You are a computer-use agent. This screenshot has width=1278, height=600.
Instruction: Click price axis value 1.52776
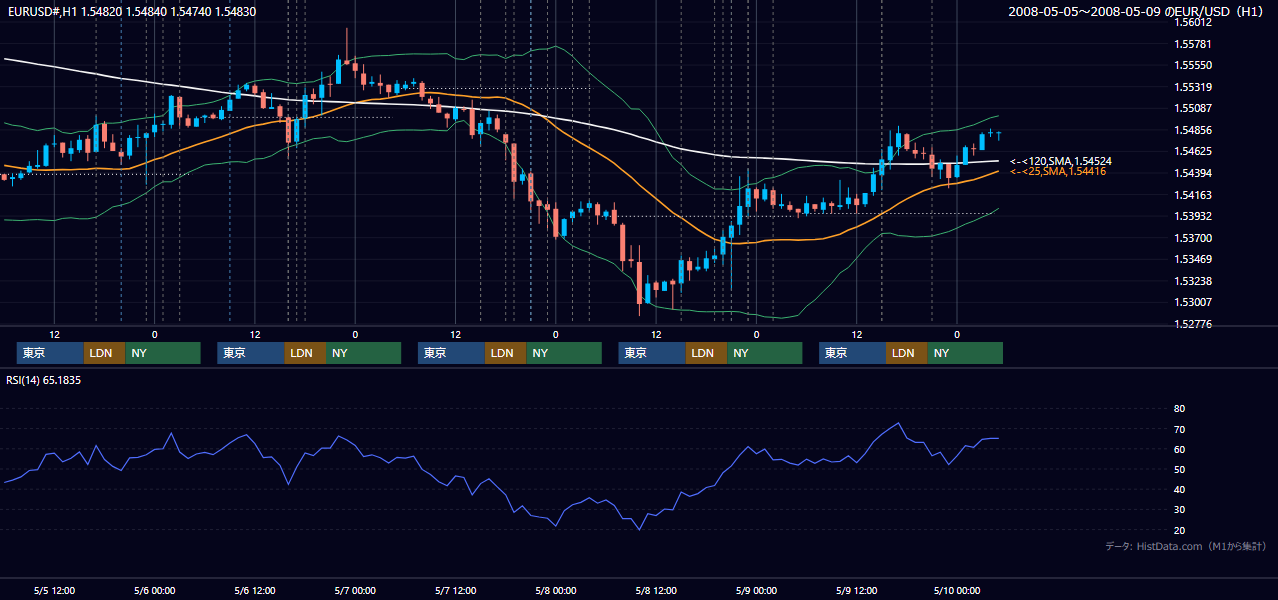click(1193, 325)
